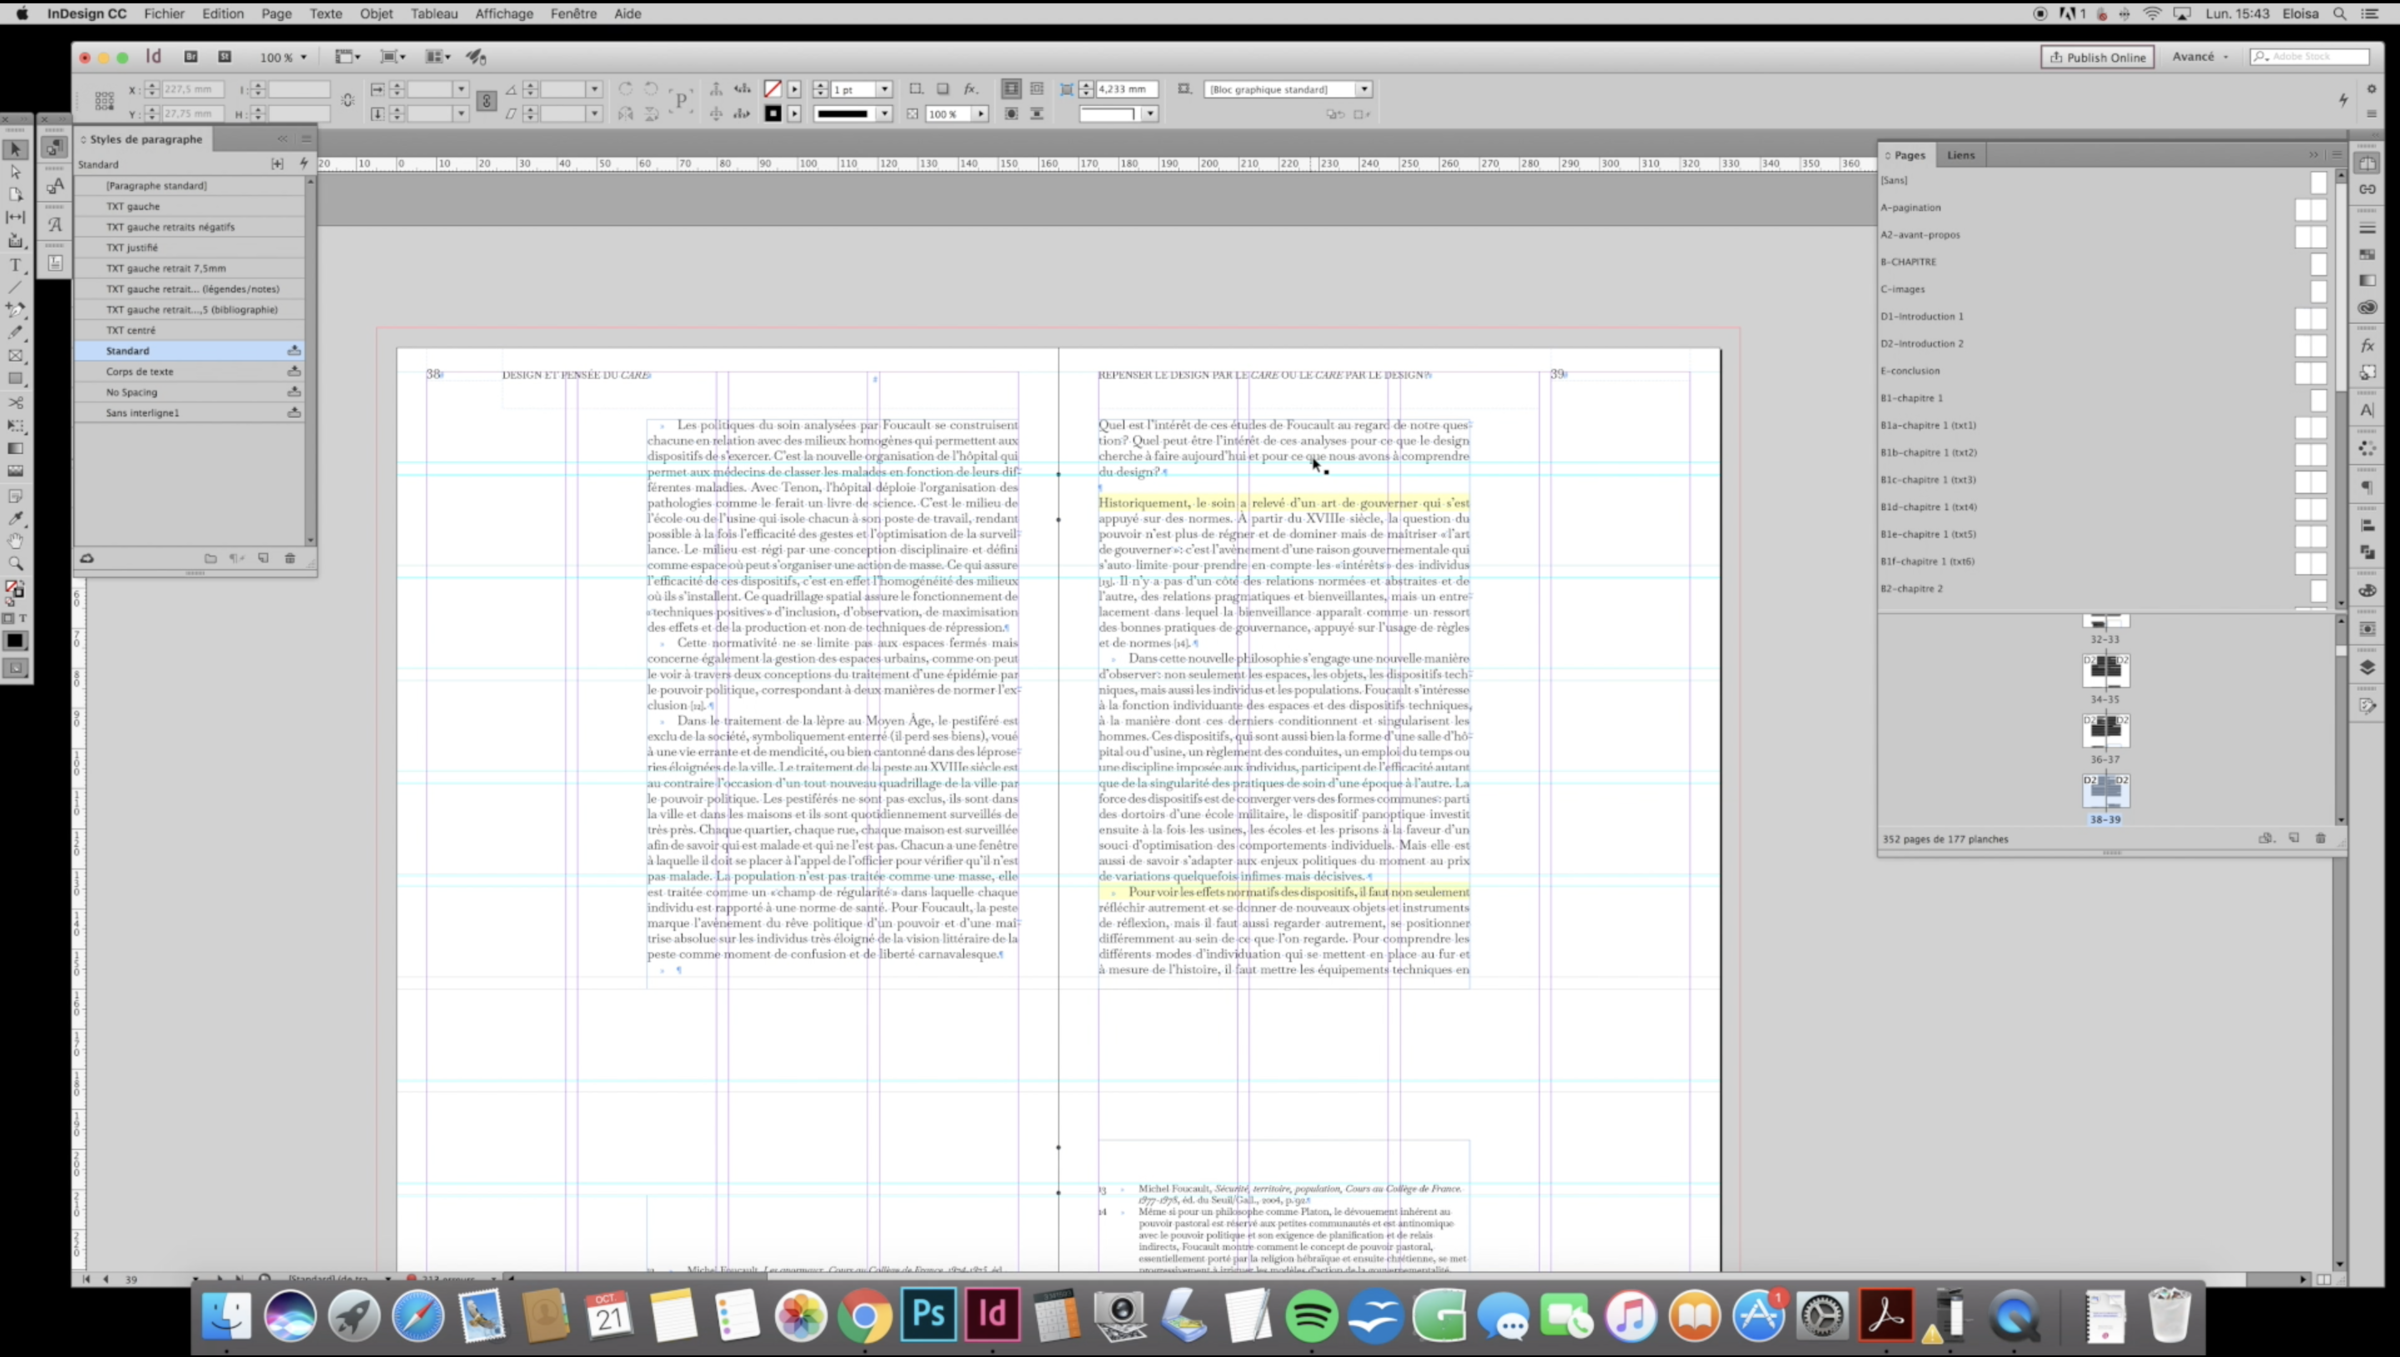
Task: Choose the Eyedropper tool
Action: [x=15, y=518]
